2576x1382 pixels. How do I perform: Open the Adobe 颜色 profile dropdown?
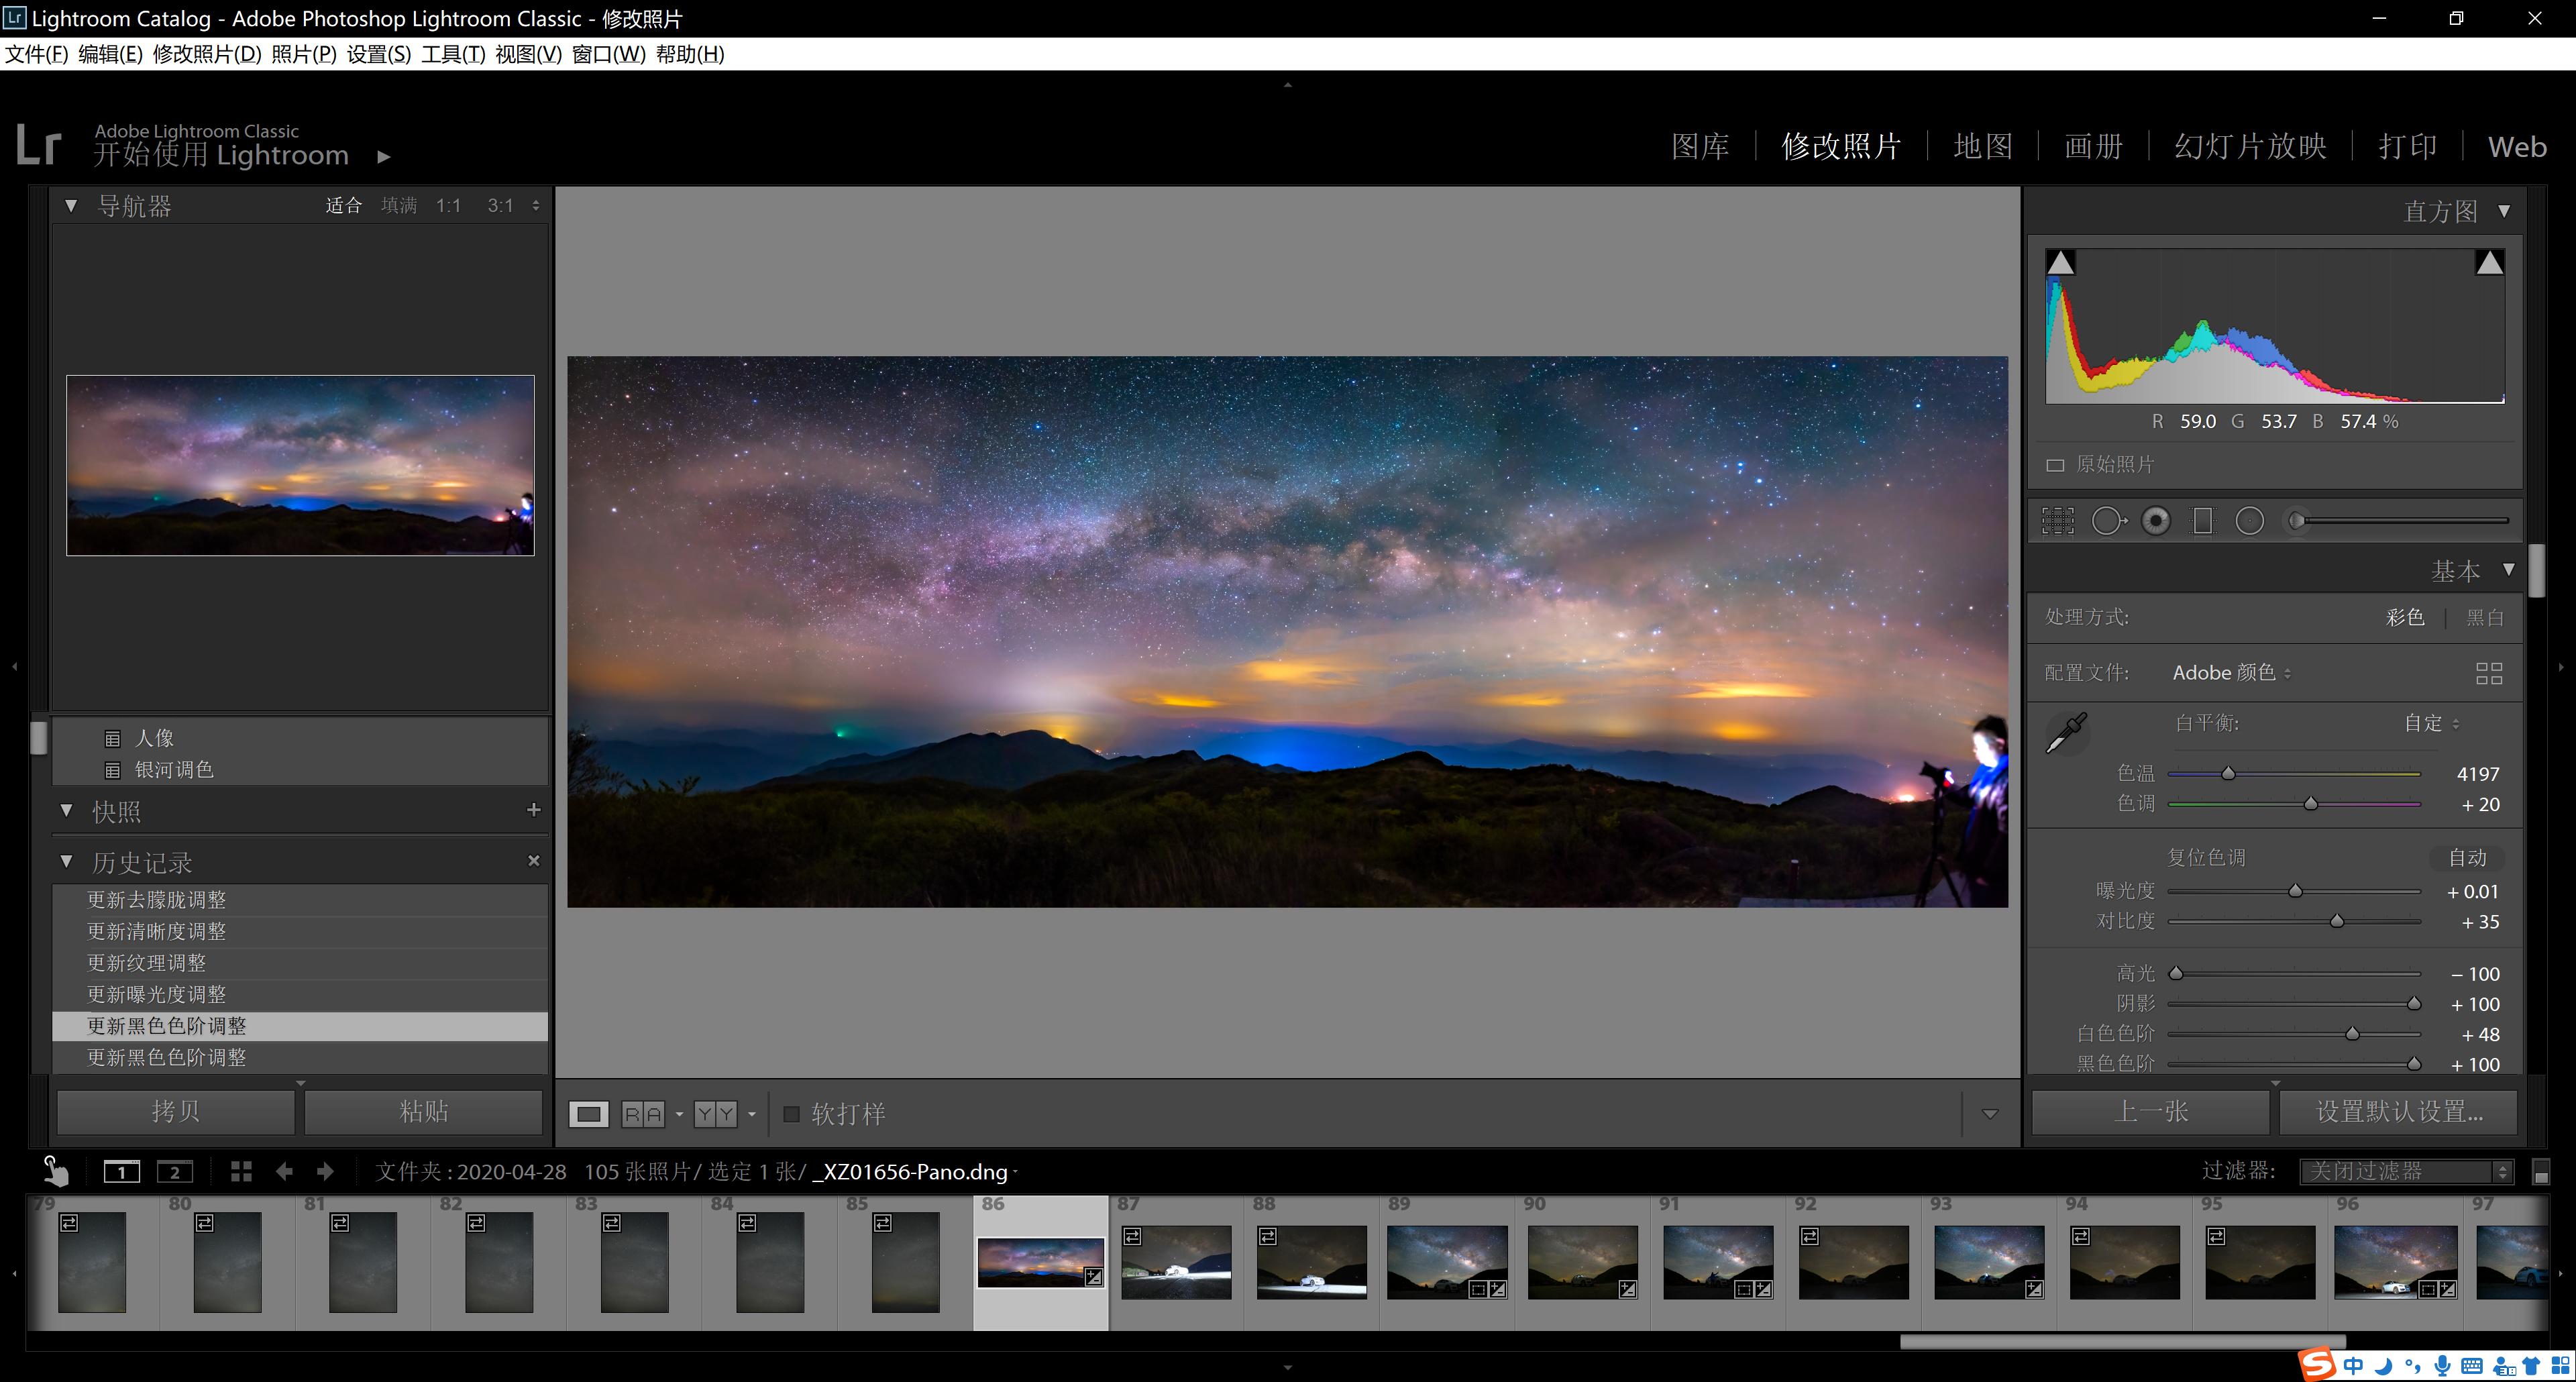tap(2231, 673)
